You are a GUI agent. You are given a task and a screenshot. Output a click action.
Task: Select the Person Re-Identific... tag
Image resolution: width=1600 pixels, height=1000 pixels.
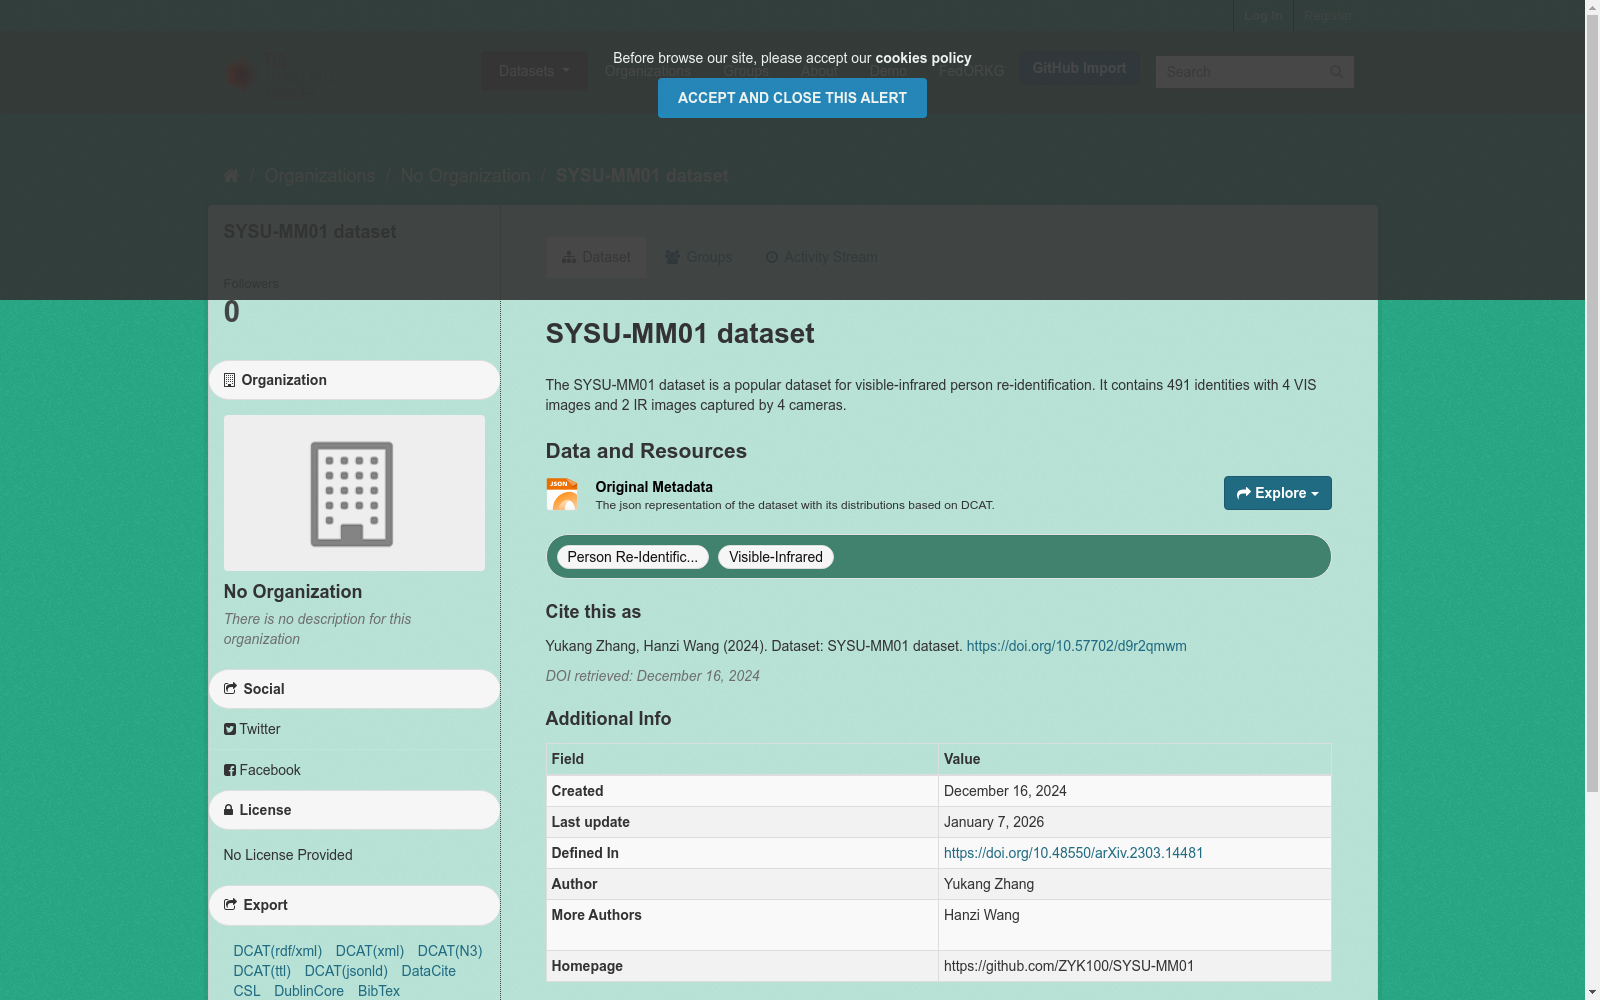point(633,557)
